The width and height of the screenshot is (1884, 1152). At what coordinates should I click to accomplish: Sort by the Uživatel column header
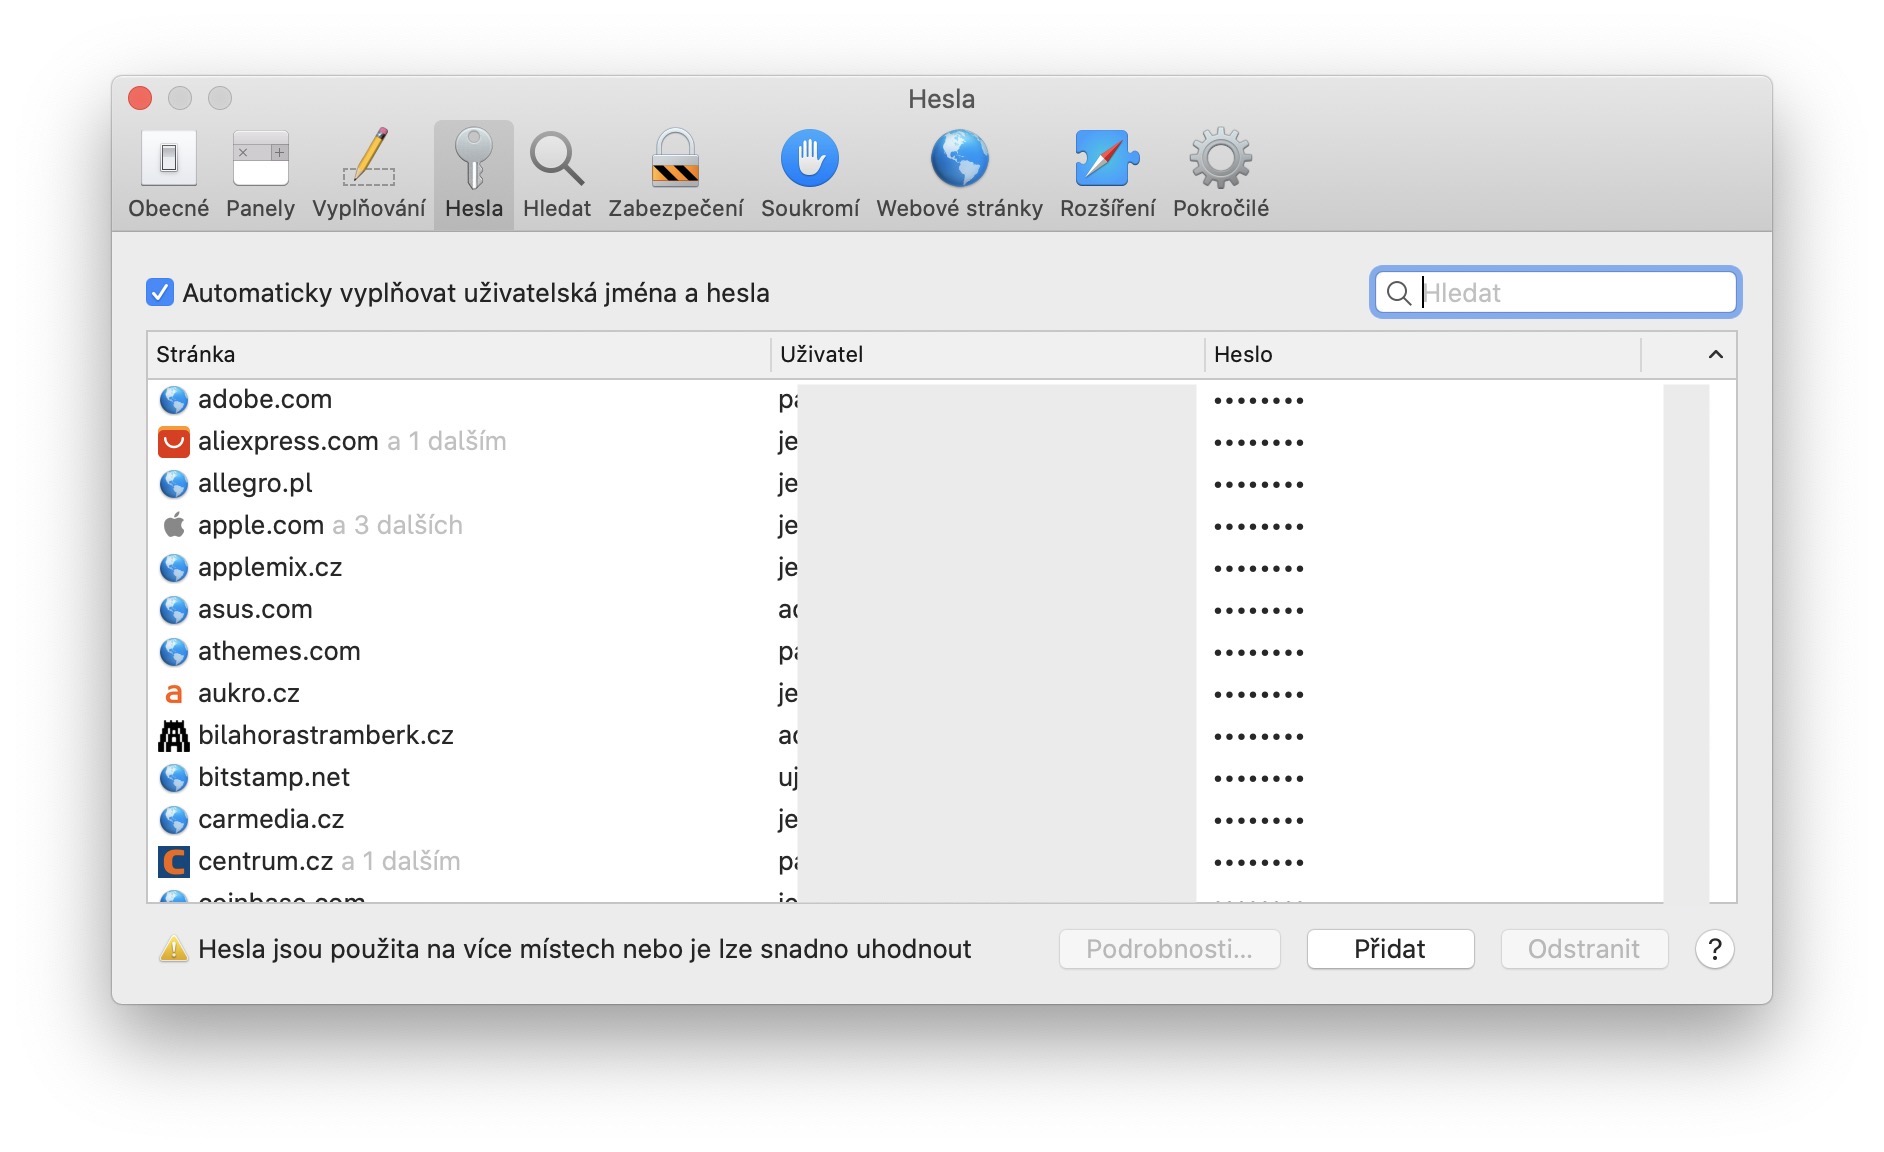coord(988,355)
